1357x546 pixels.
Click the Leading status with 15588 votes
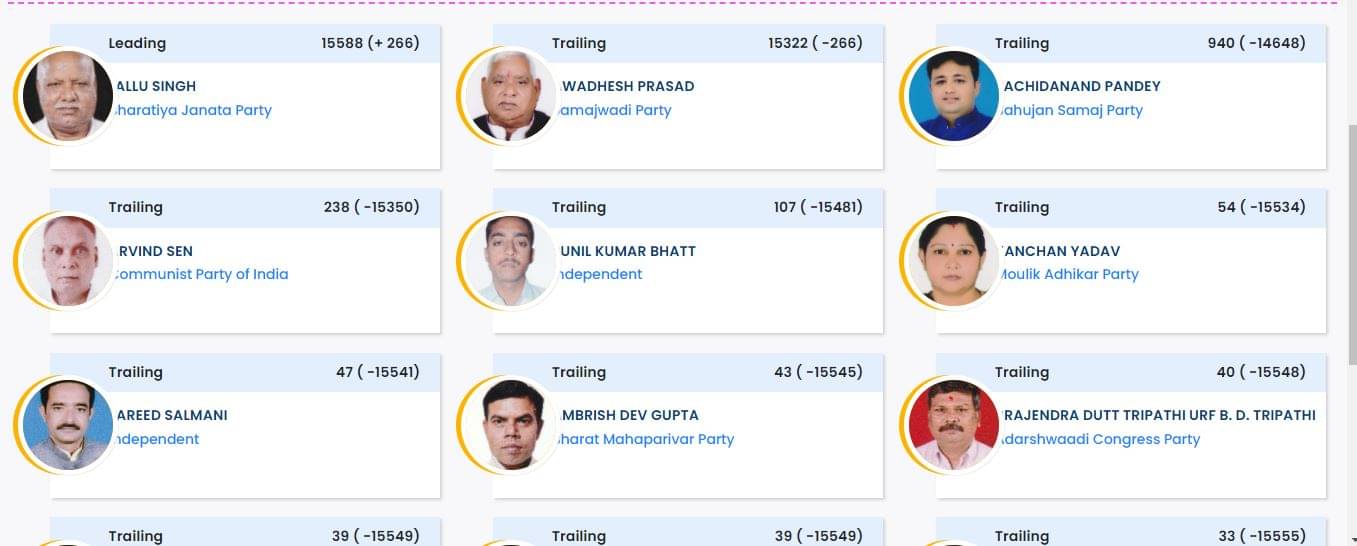pos(137,43)
